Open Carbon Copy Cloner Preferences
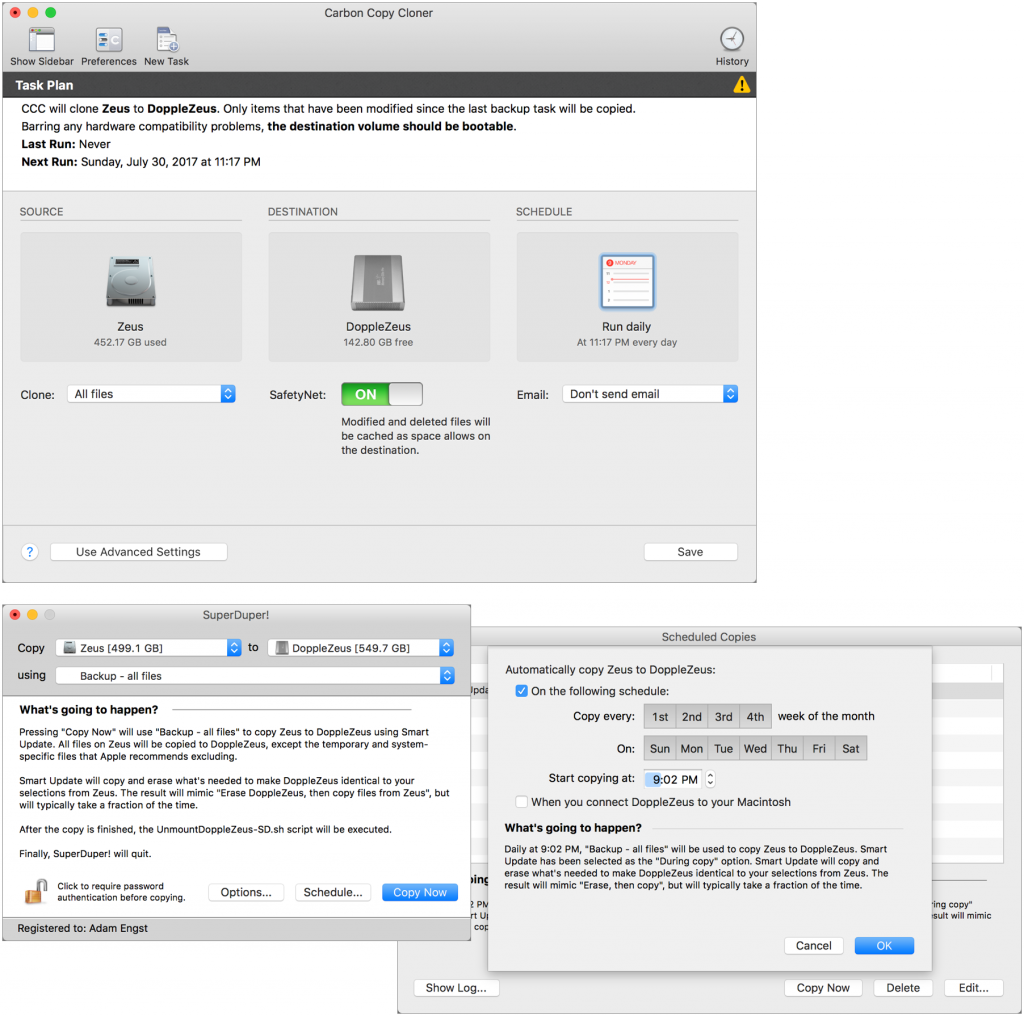Screen dimensions: 1024x1016 [x=108, y=40]
